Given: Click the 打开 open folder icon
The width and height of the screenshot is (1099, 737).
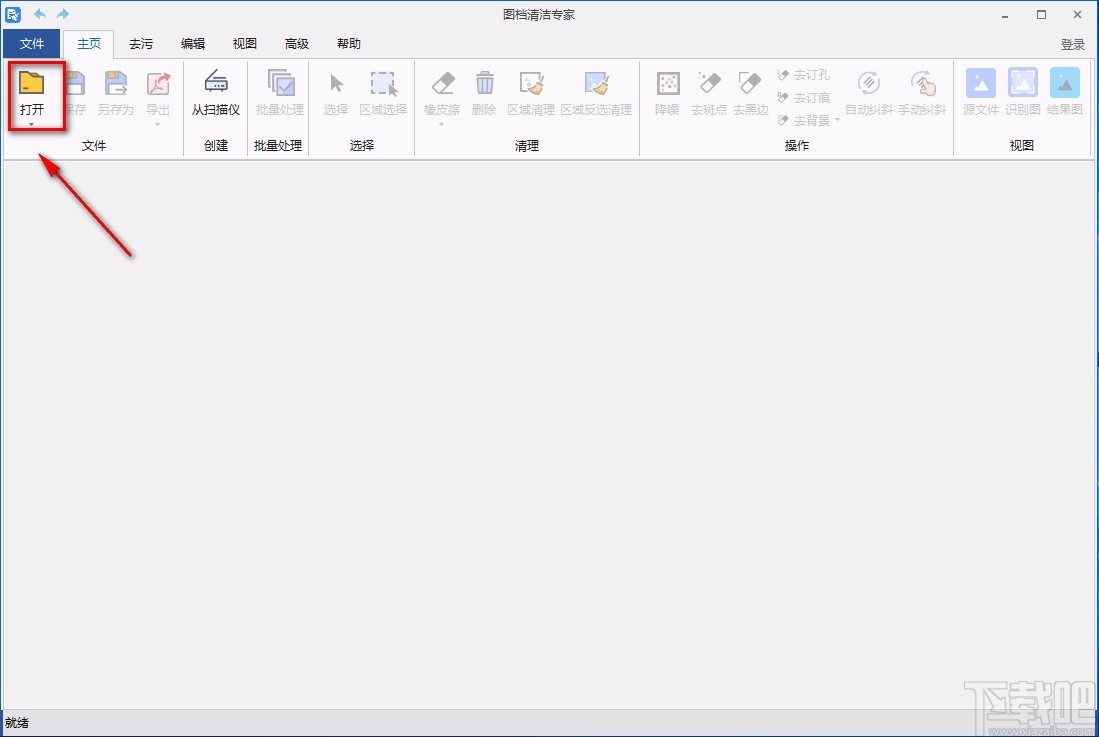Looking at the screenshot, I should [32, 83].
